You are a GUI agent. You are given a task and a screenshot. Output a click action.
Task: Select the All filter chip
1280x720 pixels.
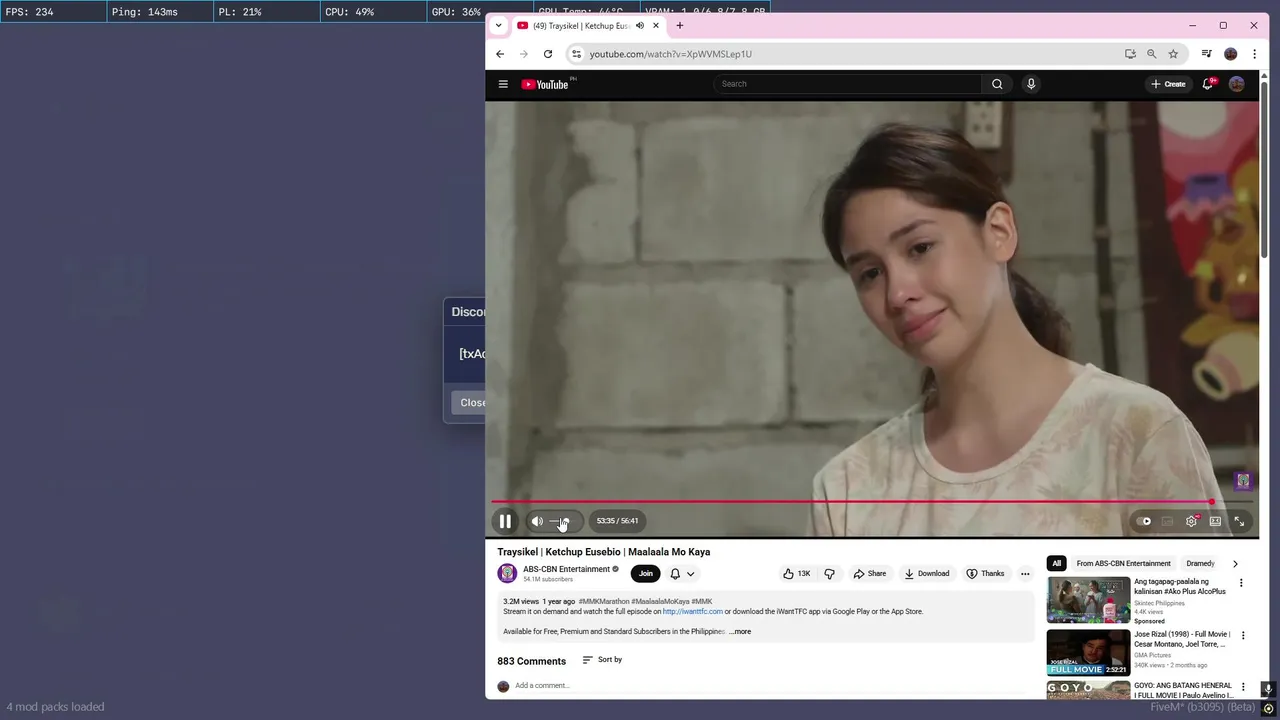(1056, 564)
